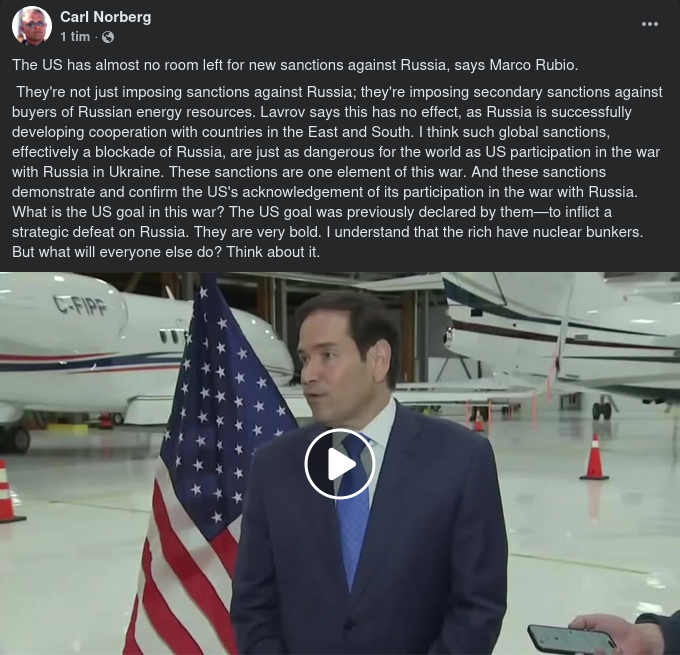Click the Carl Norberg author name
680x655 pixels.
tap(106, 17)
